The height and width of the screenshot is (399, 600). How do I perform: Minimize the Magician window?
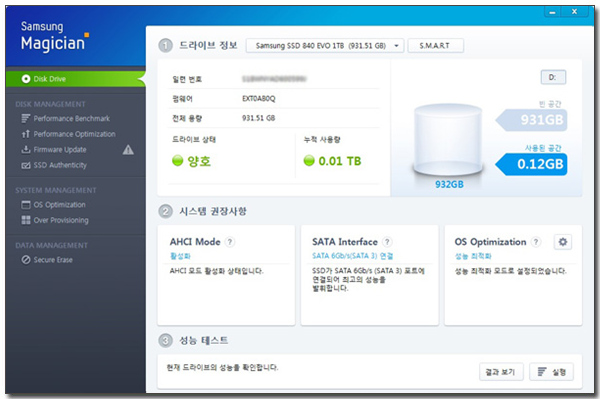pos(553,12)
